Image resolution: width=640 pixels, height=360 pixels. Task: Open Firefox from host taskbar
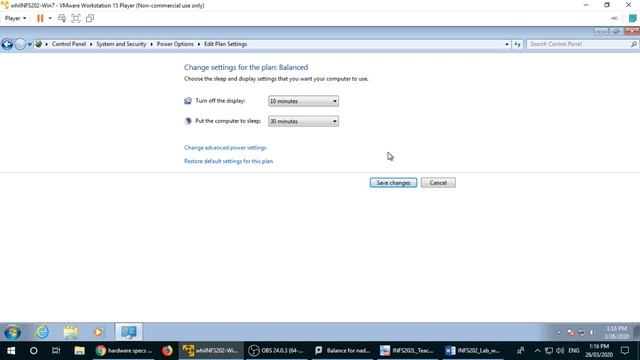click(167, 351)
